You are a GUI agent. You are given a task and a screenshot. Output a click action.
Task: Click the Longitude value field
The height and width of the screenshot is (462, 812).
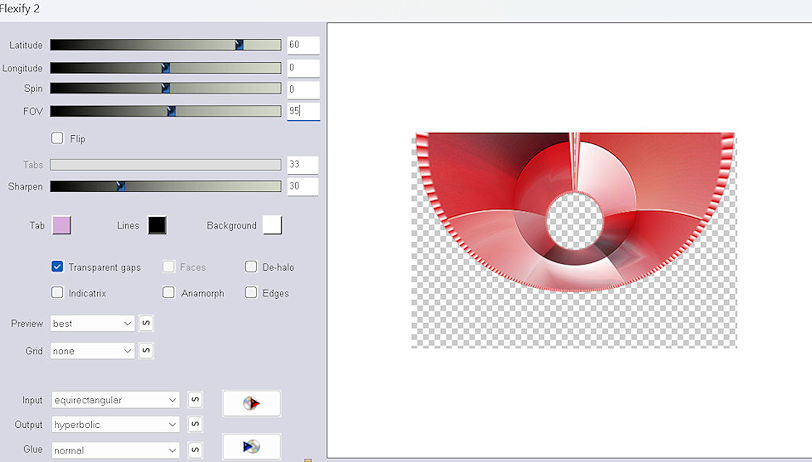coord(303,68)
